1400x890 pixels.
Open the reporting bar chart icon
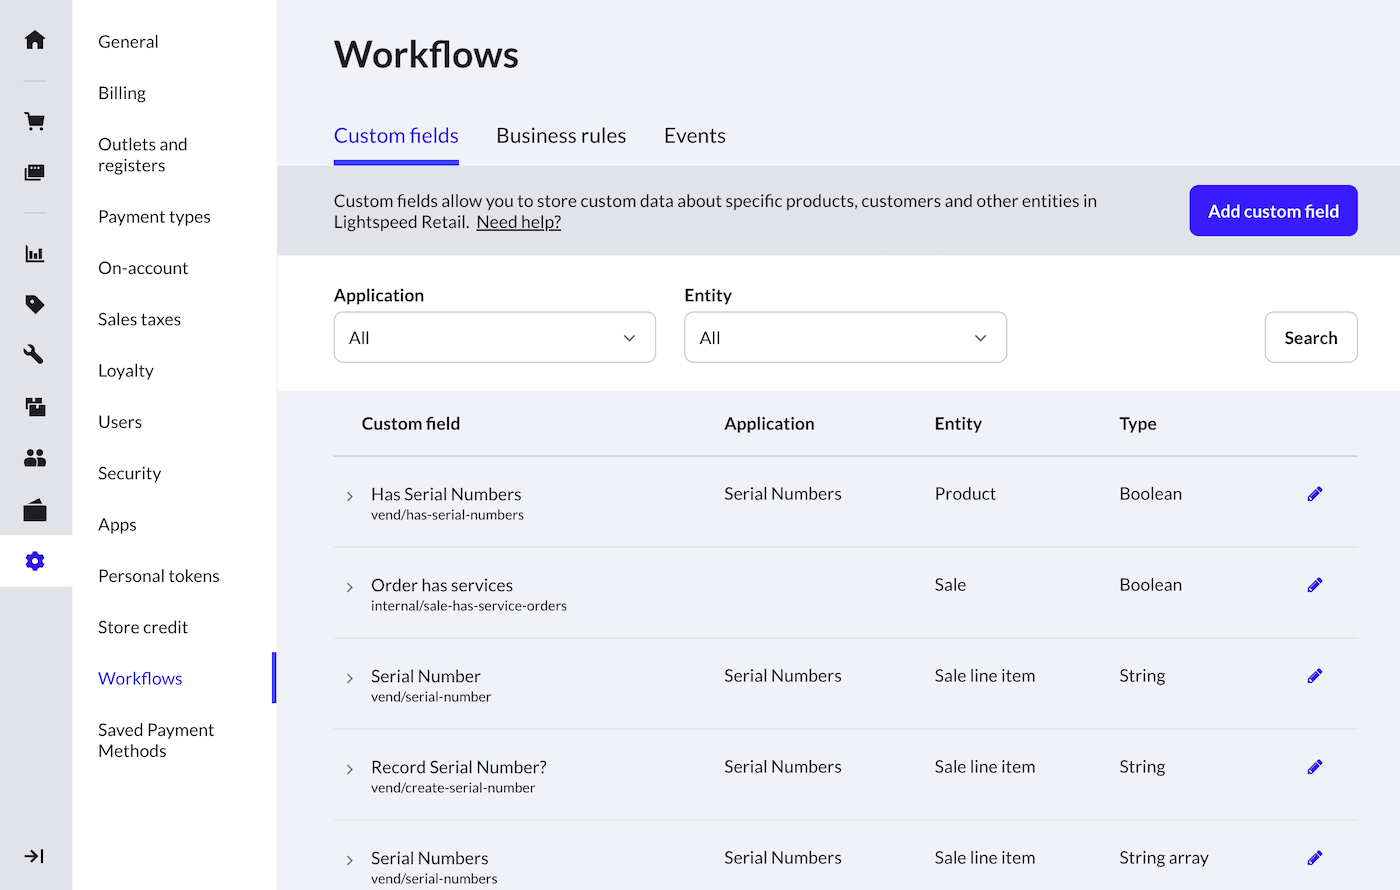tap(35, 254)
